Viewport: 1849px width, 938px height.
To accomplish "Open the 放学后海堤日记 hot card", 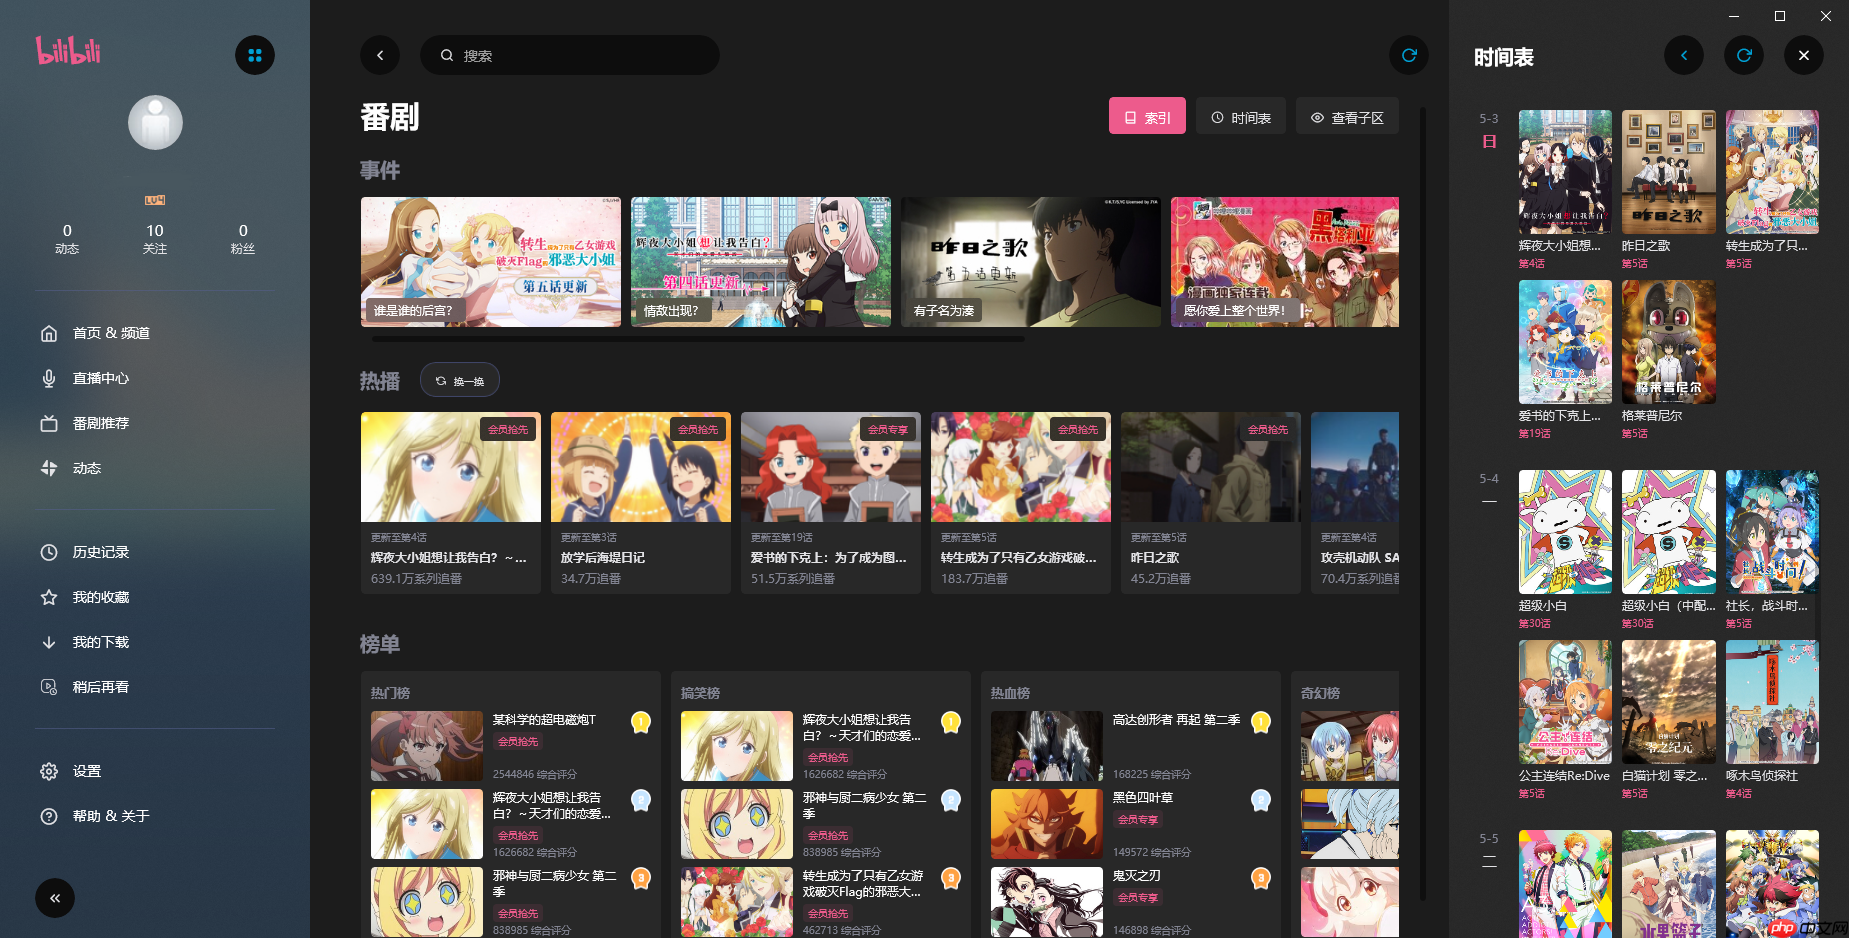I will pos(641,503).
